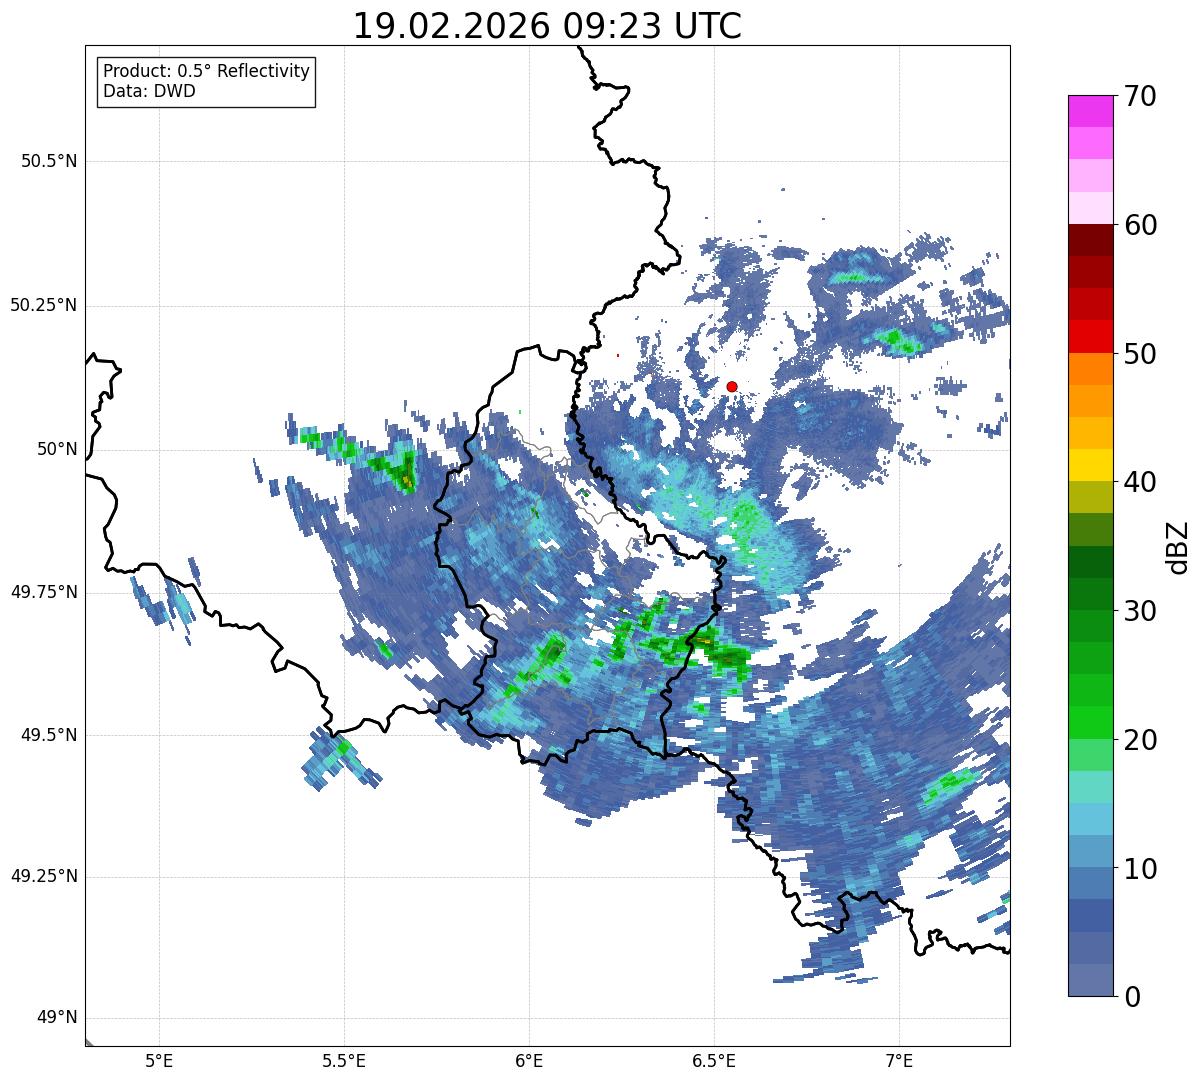Click the '49.75°N' latitude label
This screenshot has height=1081, width=1202.
click(x=43, y=592)
